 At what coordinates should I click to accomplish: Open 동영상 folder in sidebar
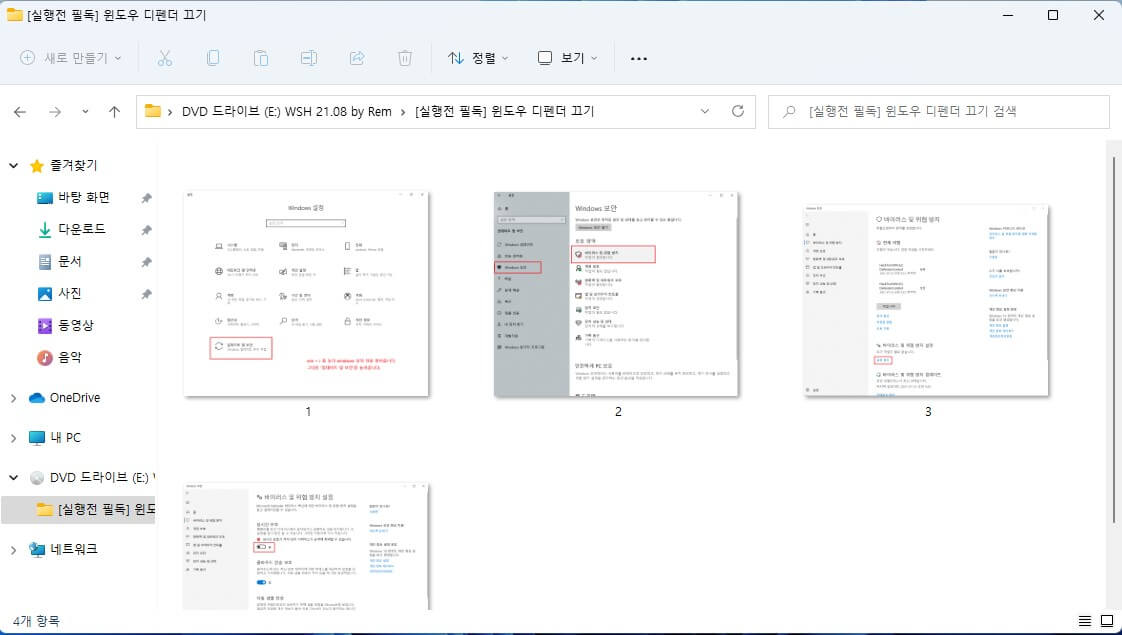(76, 325)
